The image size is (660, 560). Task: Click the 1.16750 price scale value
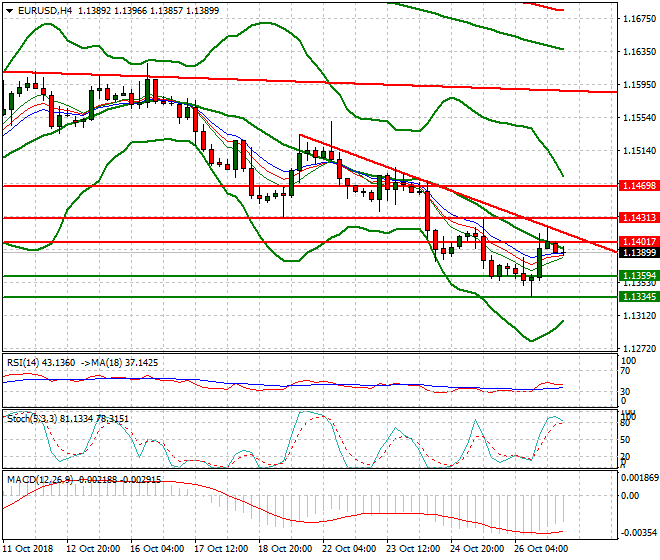(639, 19)
